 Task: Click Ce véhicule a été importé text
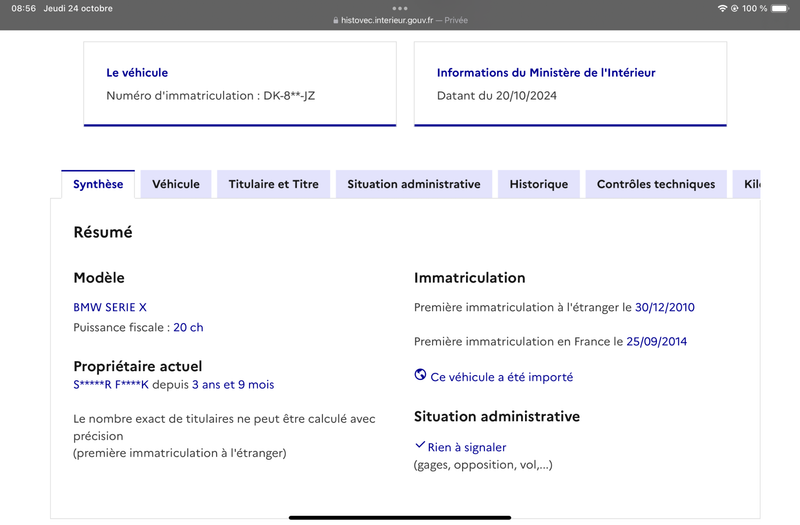[502, 377]
